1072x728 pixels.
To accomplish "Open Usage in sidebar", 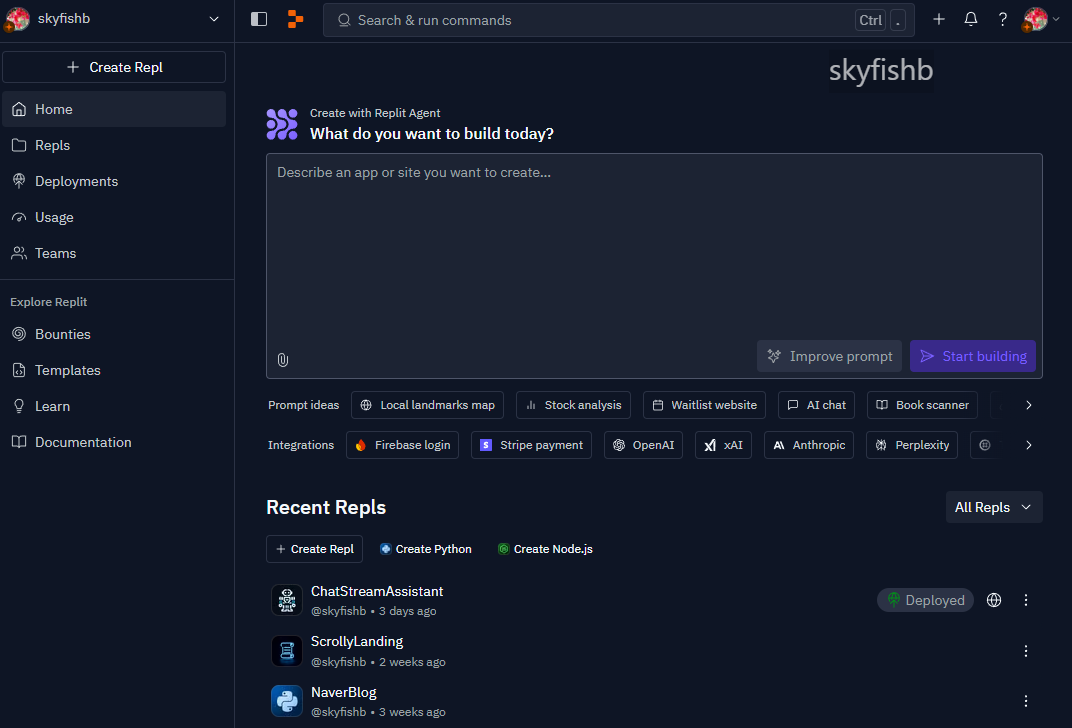I will [113, 217].
